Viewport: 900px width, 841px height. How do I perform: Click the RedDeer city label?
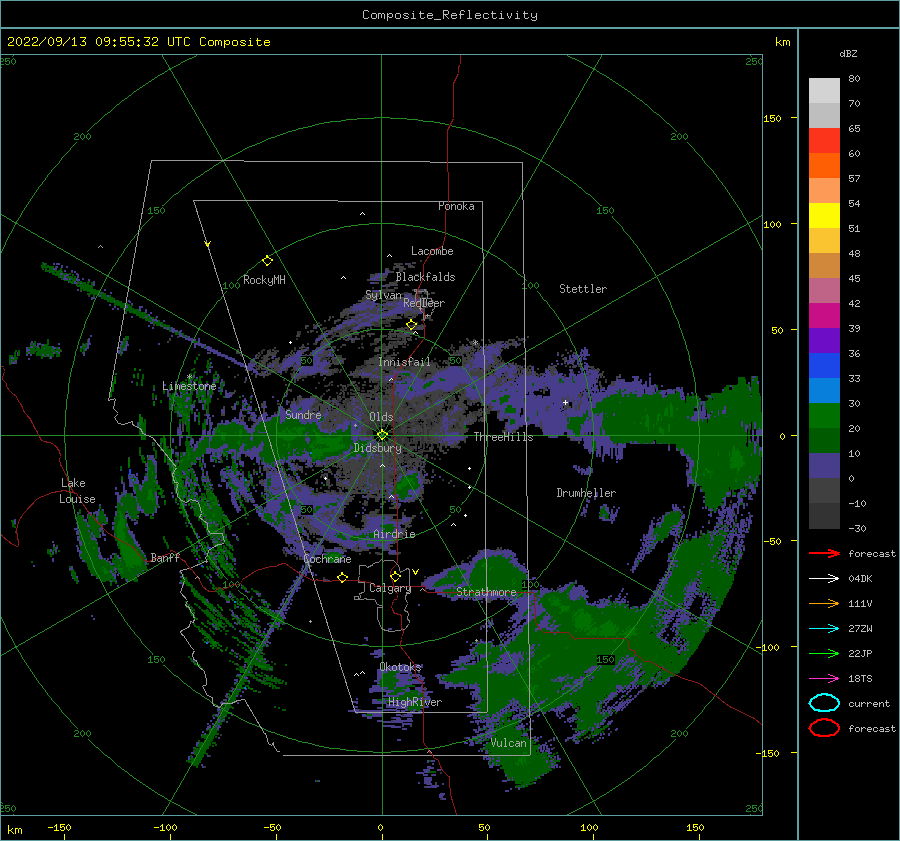[x=424, y=303]
